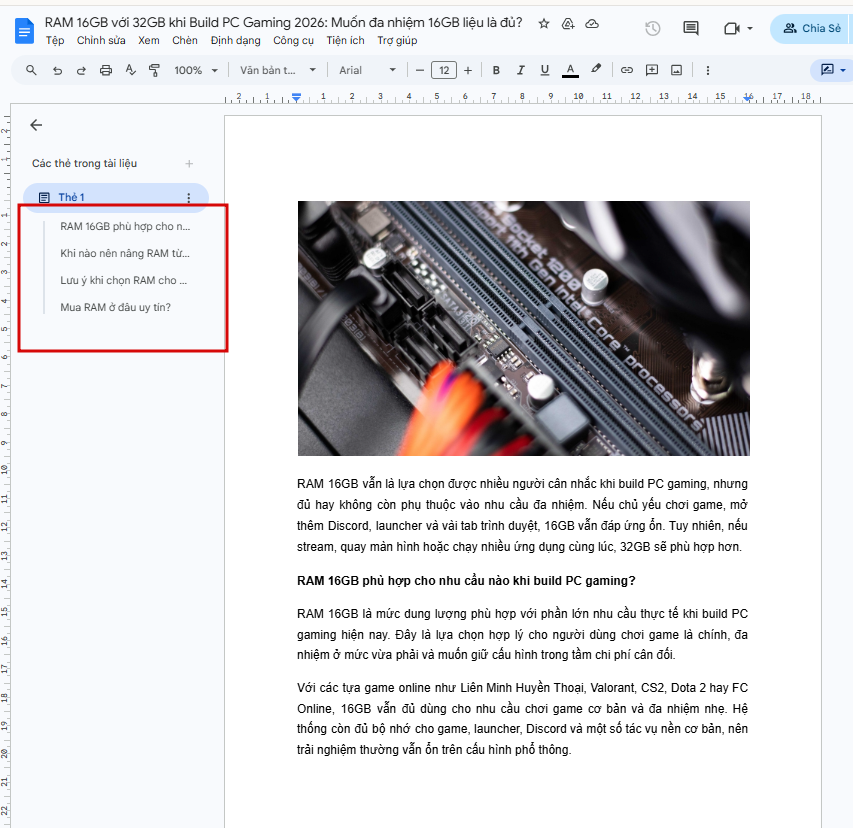Print the document

tap(106, 70)
